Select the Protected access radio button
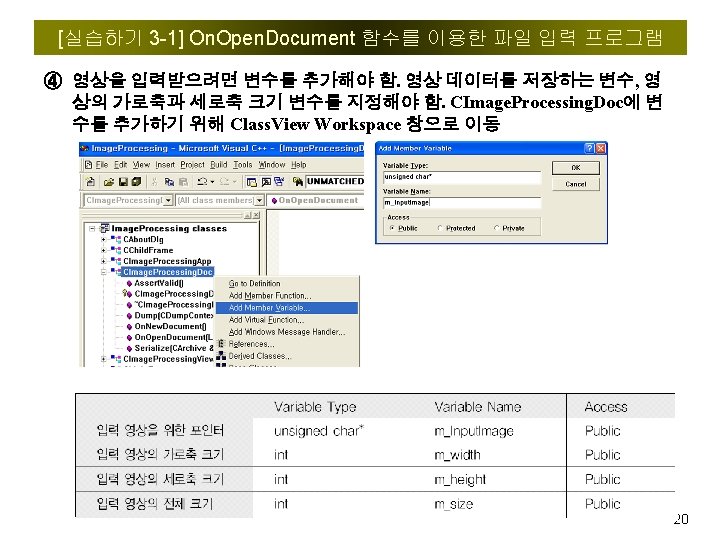 tap(440, 228)
